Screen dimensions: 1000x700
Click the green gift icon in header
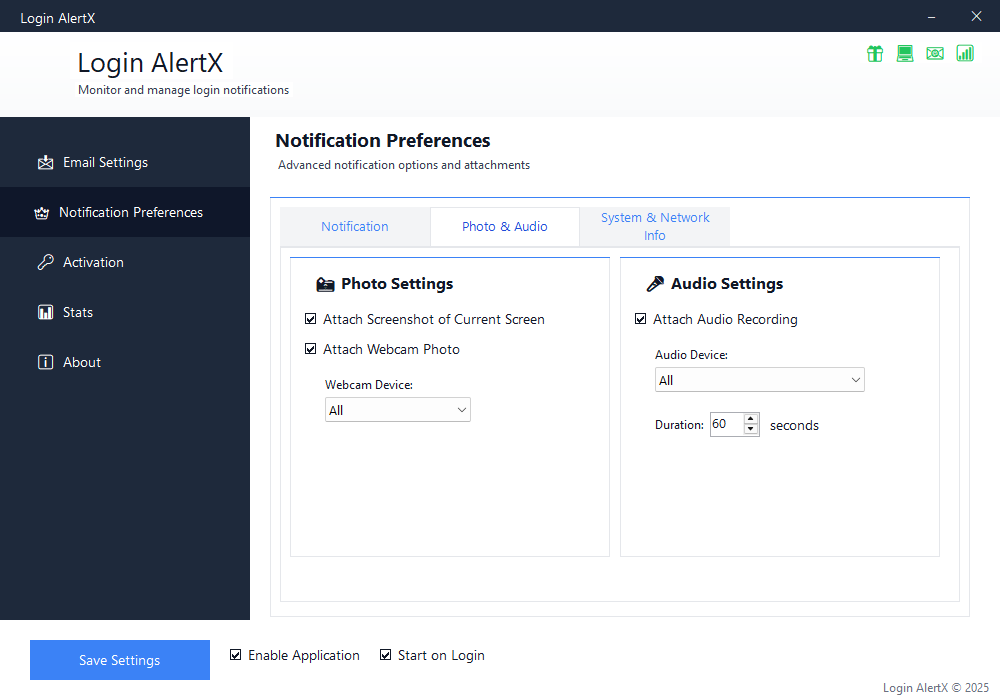point(875,54)
